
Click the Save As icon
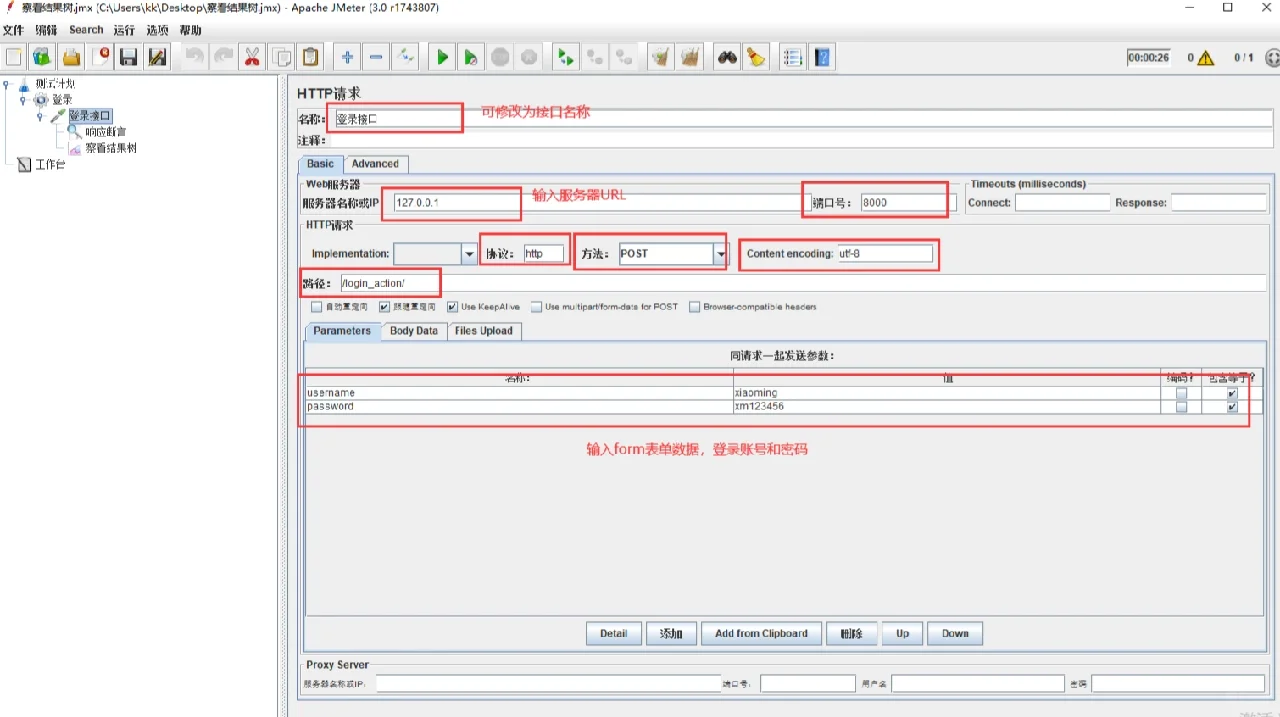pyautogui.click(x=158, y=57)
